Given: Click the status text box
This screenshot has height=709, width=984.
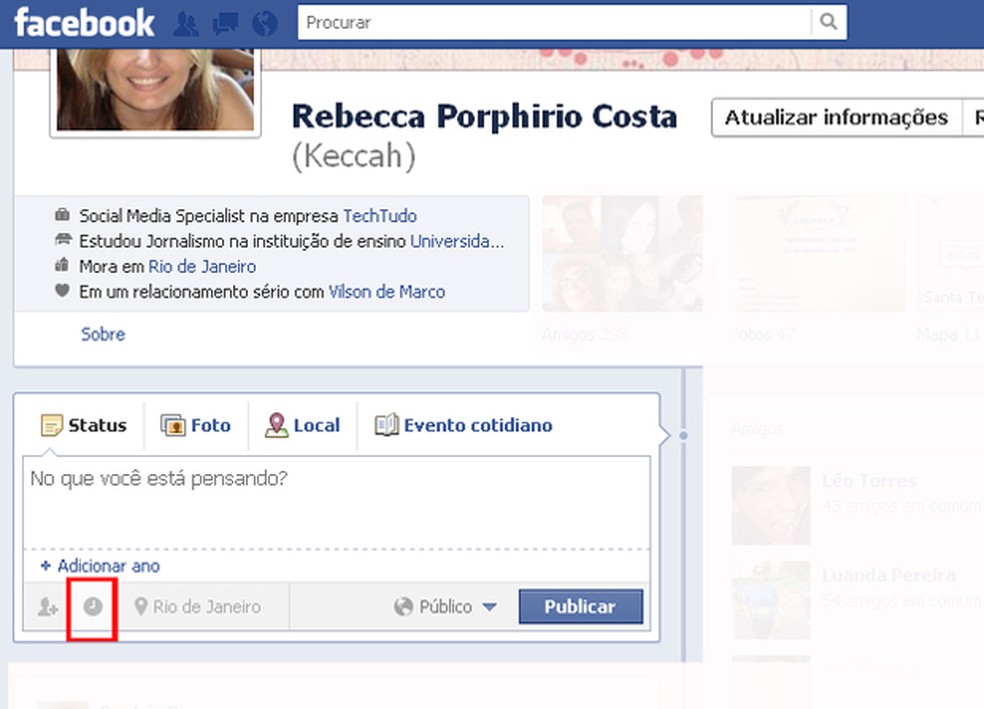Looking at the screenshot, I should pos(336,502).
